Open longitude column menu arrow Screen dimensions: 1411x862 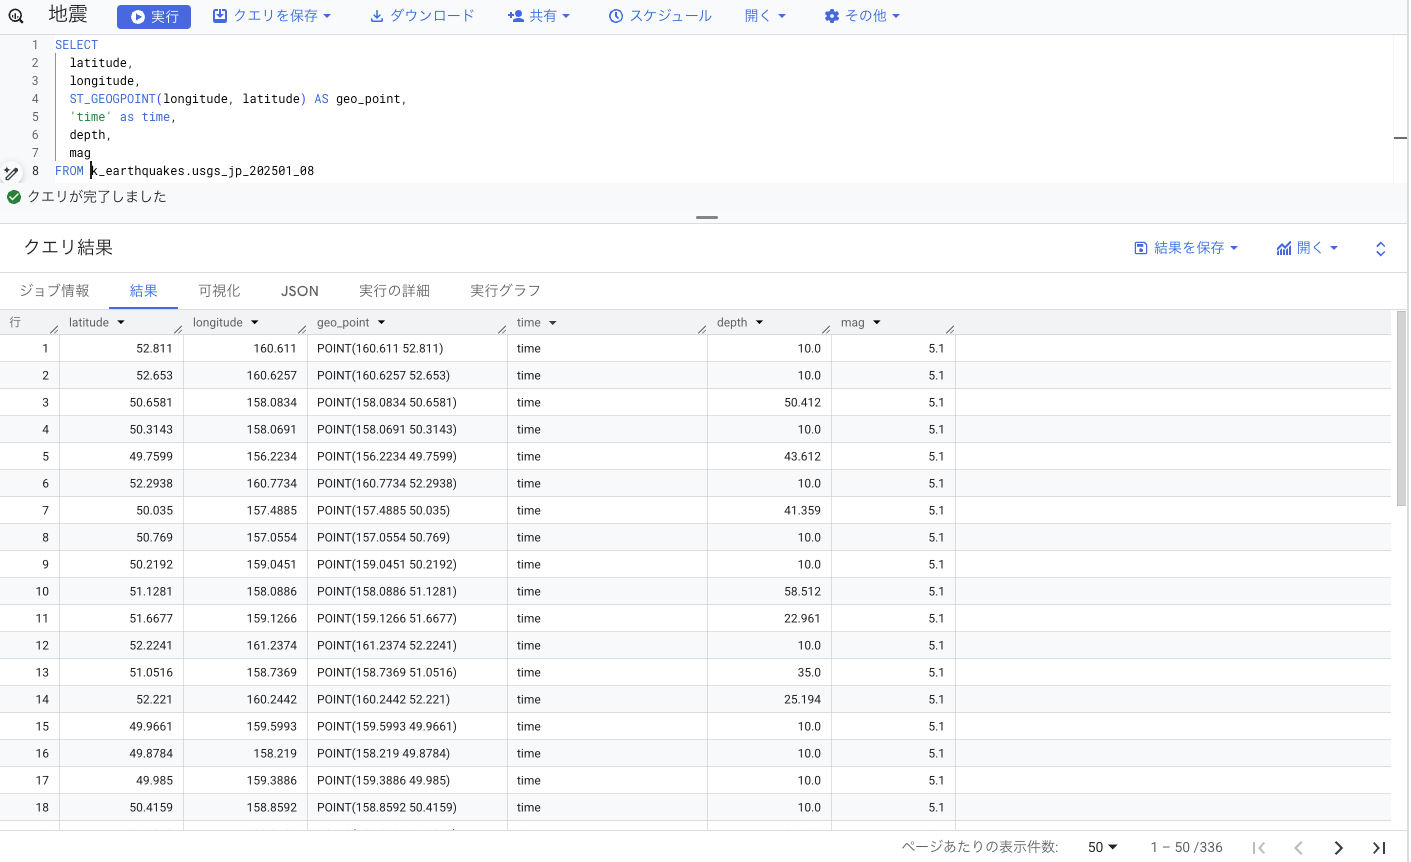pyautogui.click(x=255, y=323)
